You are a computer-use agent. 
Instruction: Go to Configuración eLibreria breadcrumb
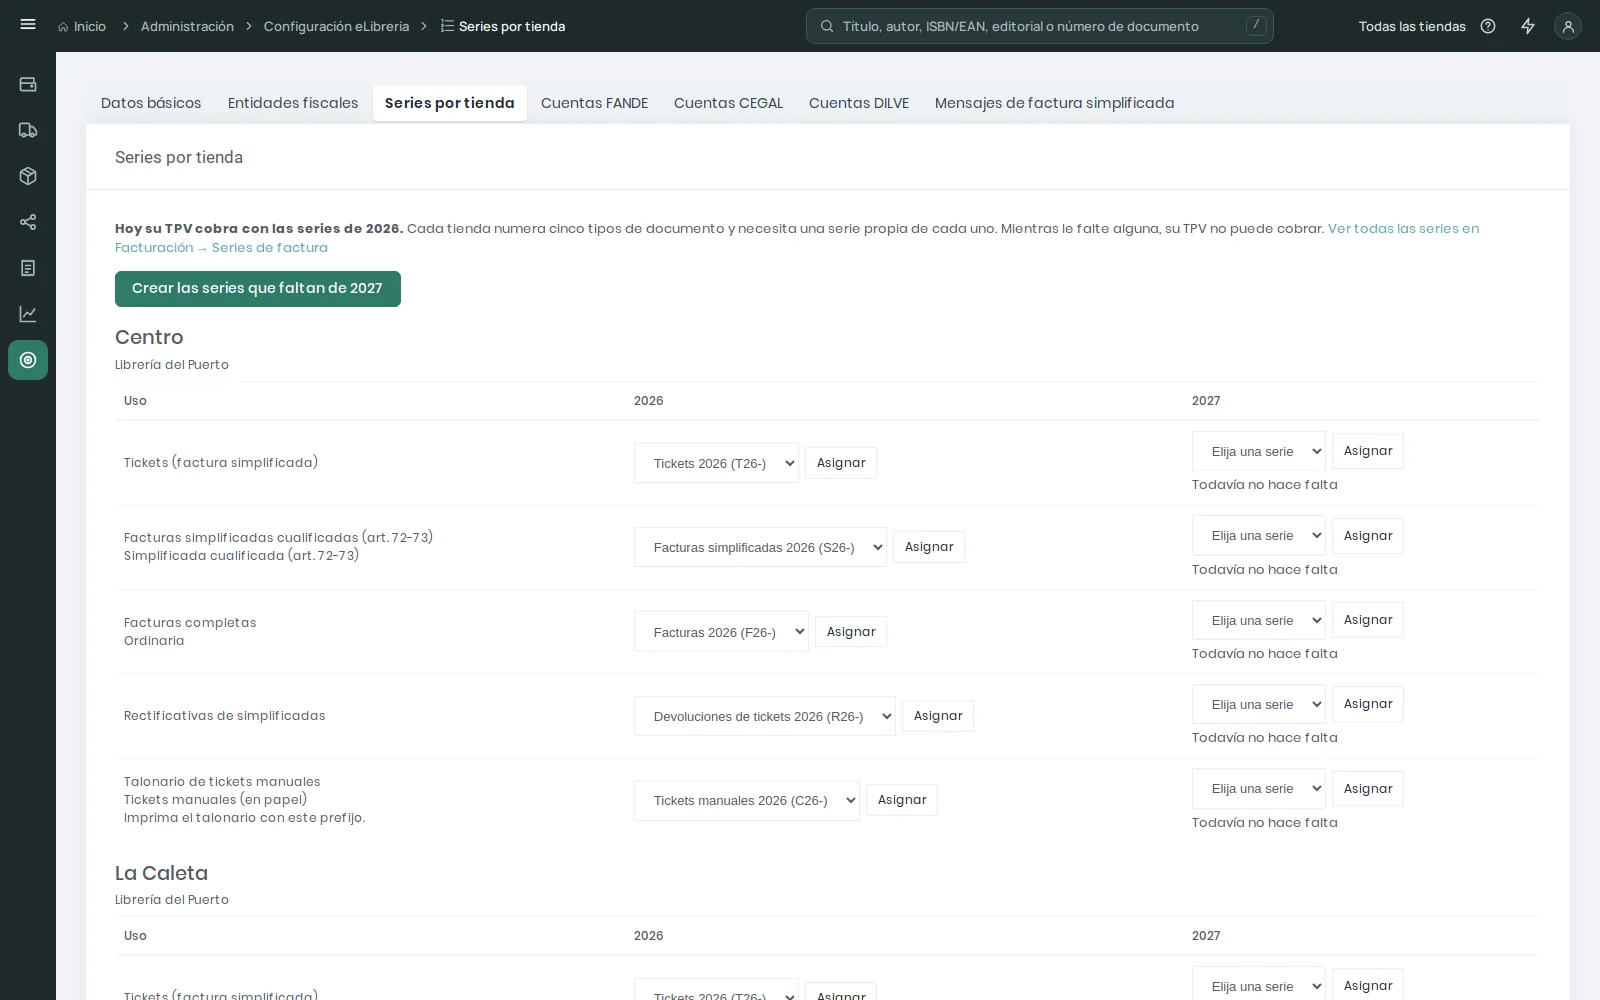(x=336, y=26)
